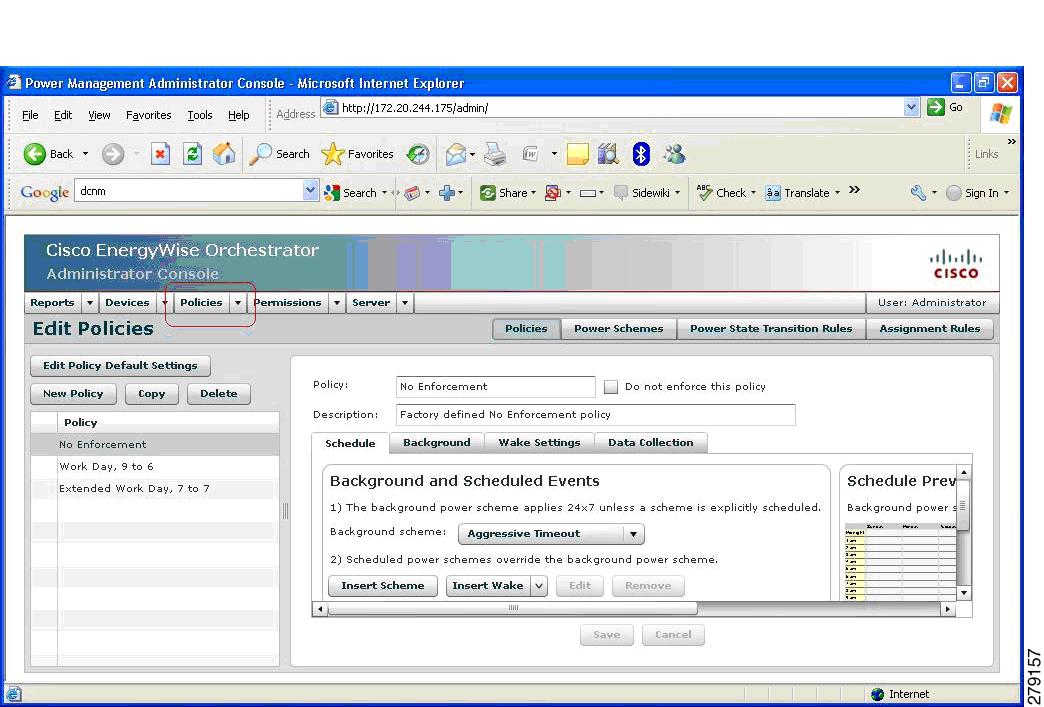
Task: Open the Background scheme Aggressive Timeout dropdown
Action: pyautogui.click(x=551, y=534)
